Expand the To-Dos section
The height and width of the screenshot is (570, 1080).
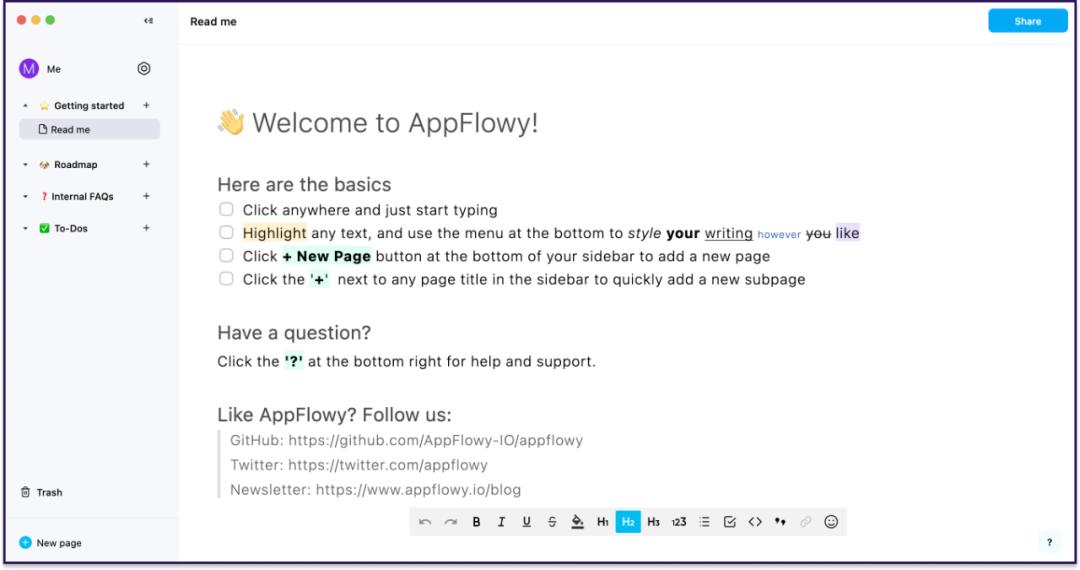pos(25,229)
